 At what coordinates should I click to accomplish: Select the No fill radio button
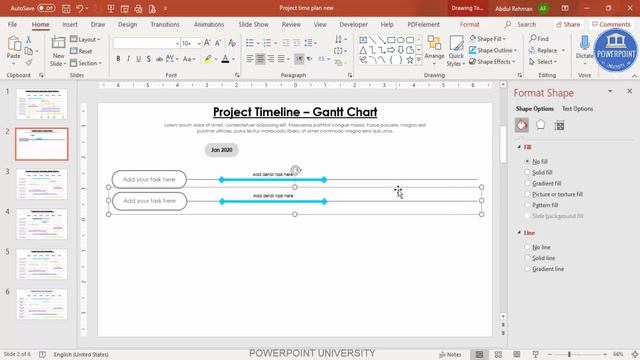pyautogui.click(x=527, y=162)
